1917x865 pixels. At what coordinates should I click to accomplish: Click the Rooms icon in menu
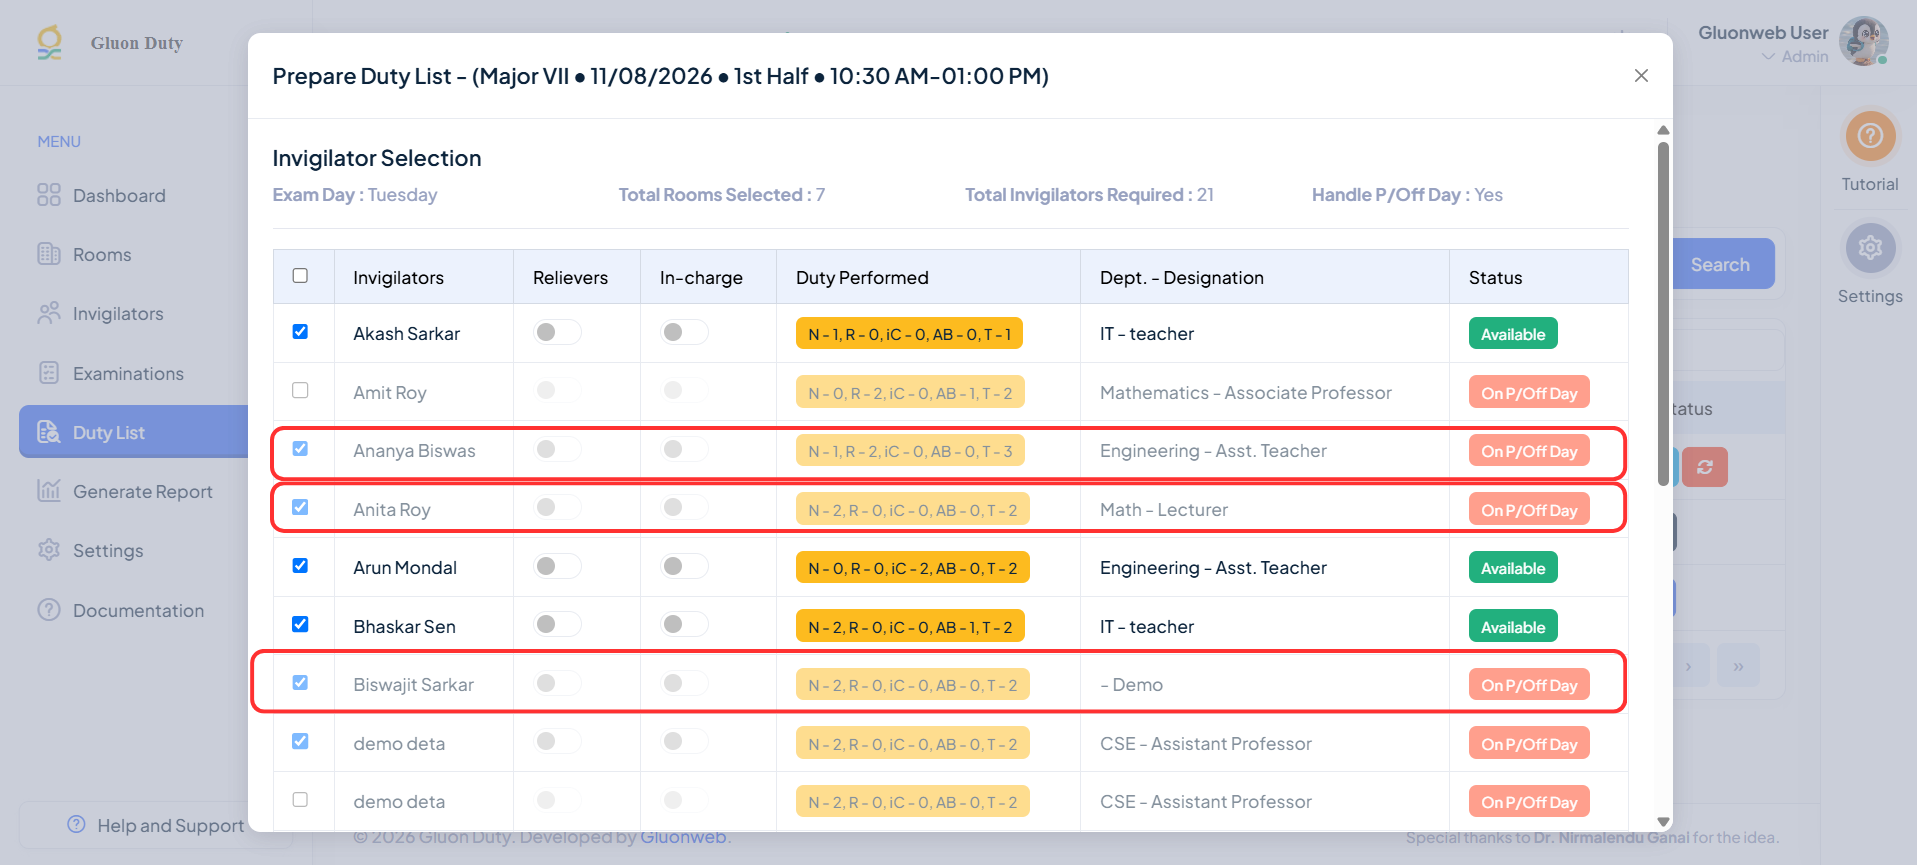(49, 254)
